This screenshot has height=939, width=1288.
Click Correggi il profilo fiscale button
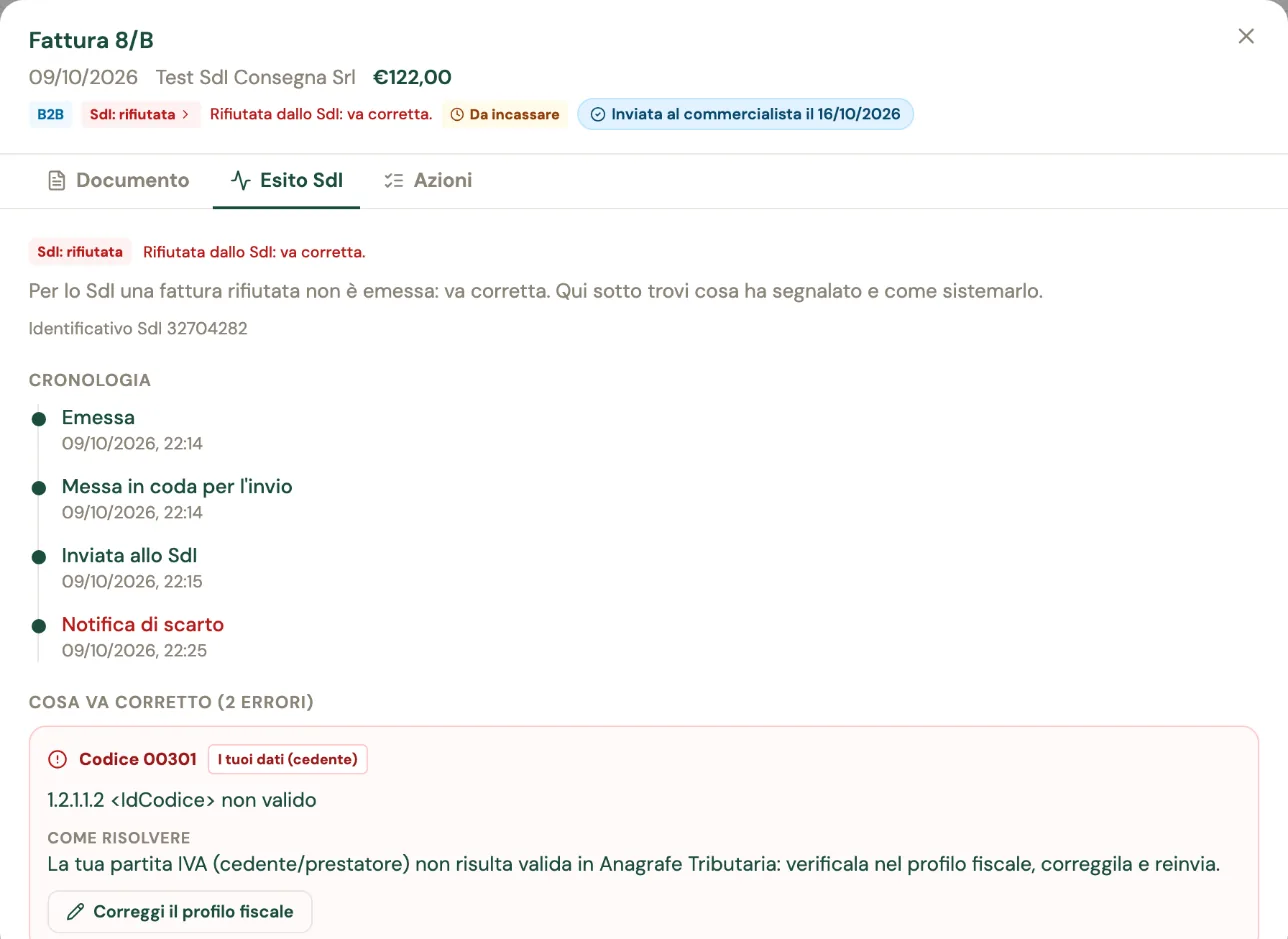(180, 912)
